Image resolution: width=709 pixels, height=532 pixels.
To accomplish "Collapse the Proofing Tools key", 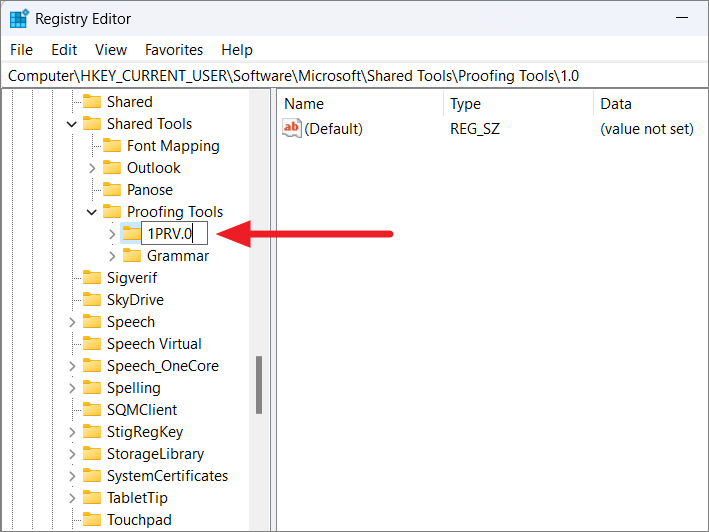I will (x=92, y=212).
